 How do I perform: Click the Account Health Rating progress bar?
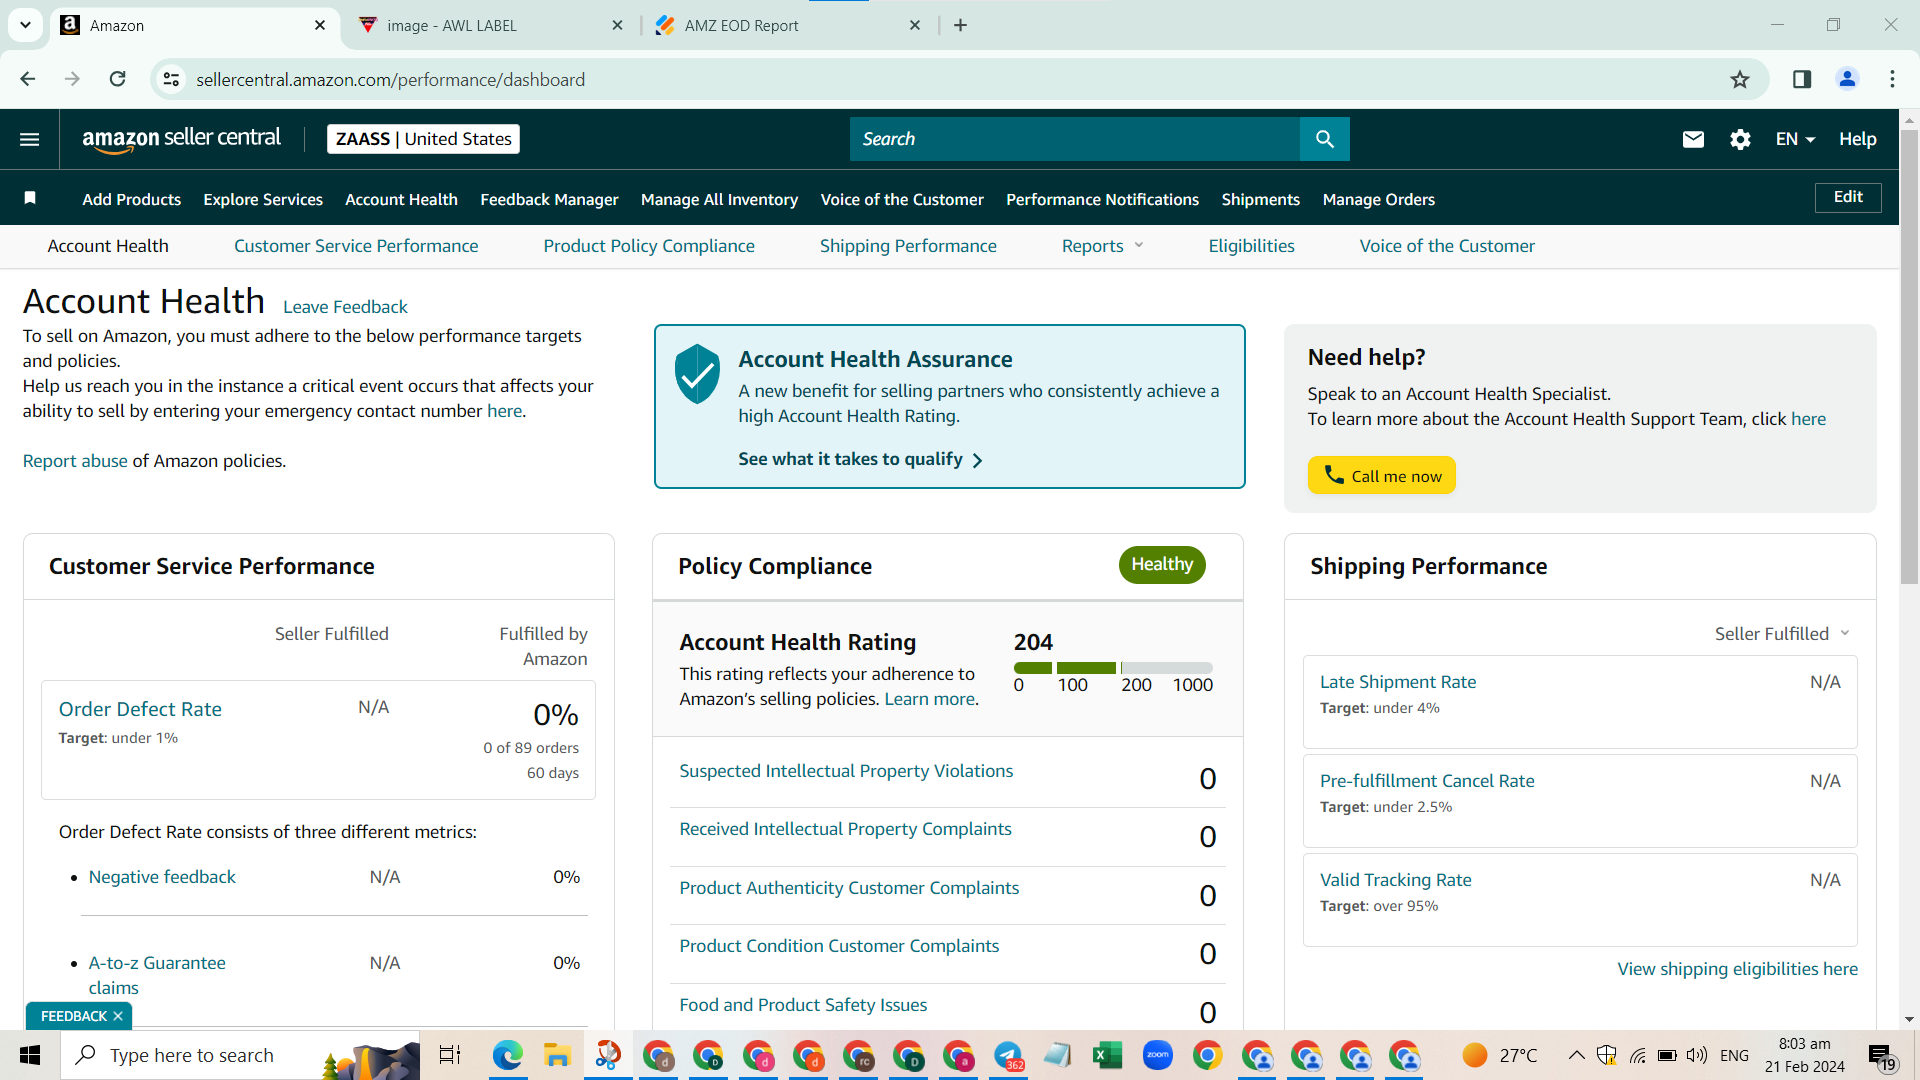click(x=1113, y=667)
